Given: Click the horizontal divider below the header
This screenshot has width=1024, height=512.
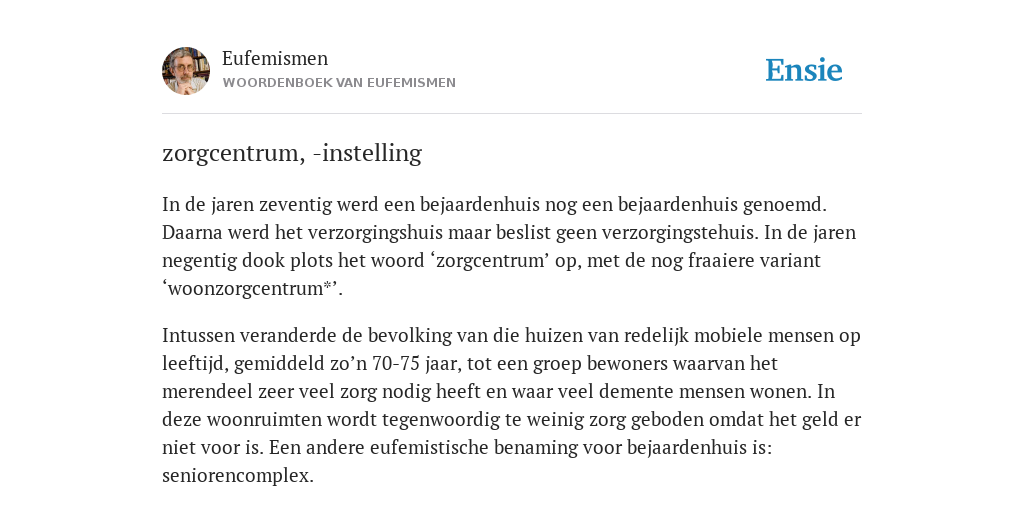Looking at the screenshot, I should (x=512, y=114).
